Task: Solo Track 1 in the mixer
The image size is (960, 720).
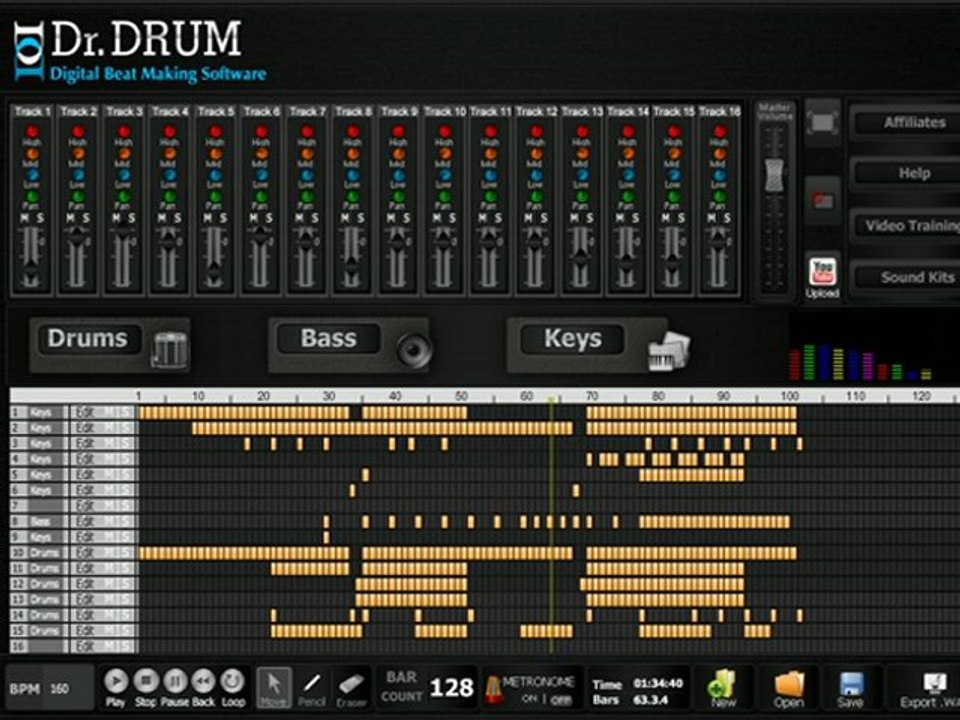Action: [40, 218]
